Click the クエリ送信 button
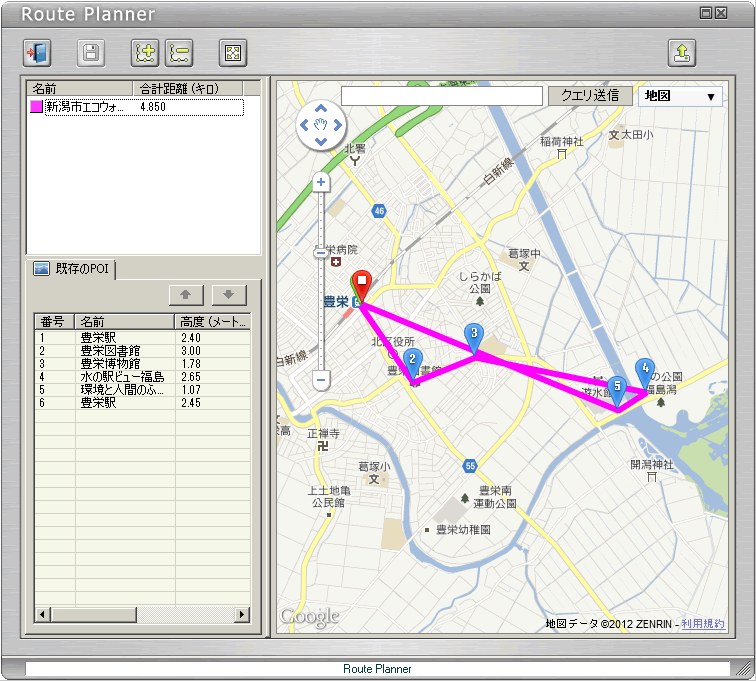Viewport: 756px width, 681px height. pyautogui.click(x=589, y=96)
